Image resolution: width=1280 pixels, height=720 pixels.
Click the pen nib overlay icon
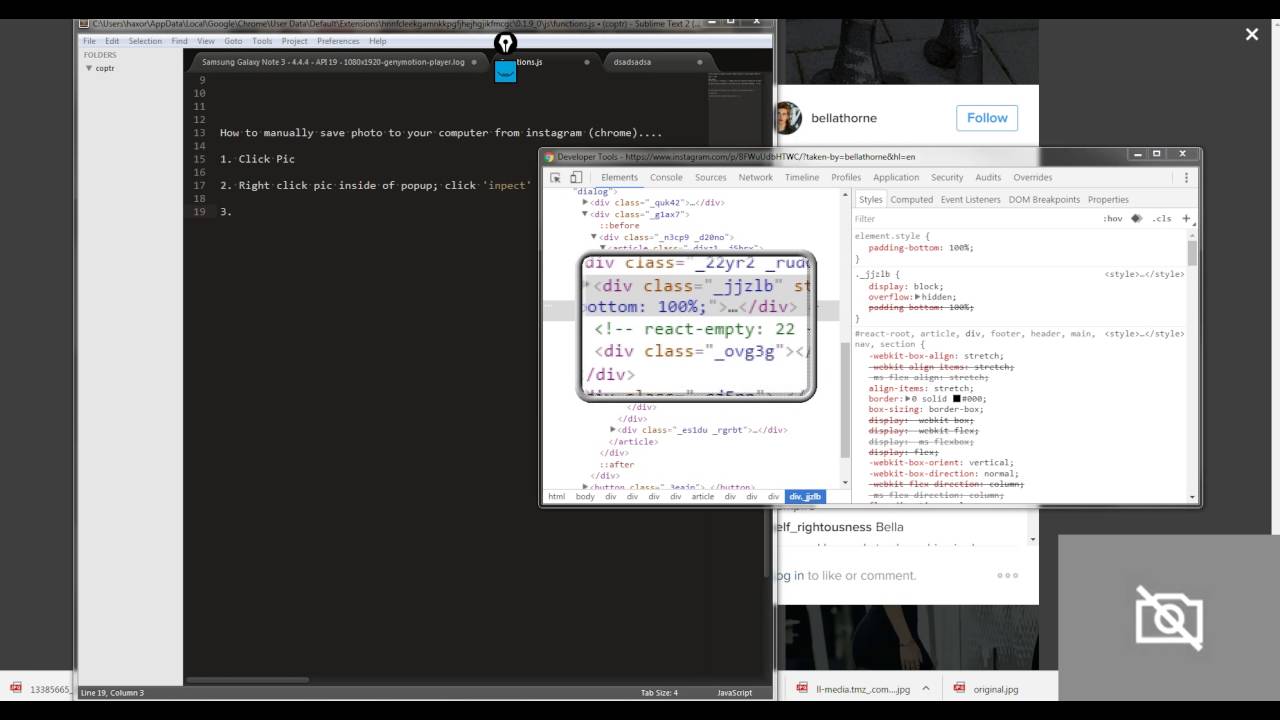pos(506,43)
